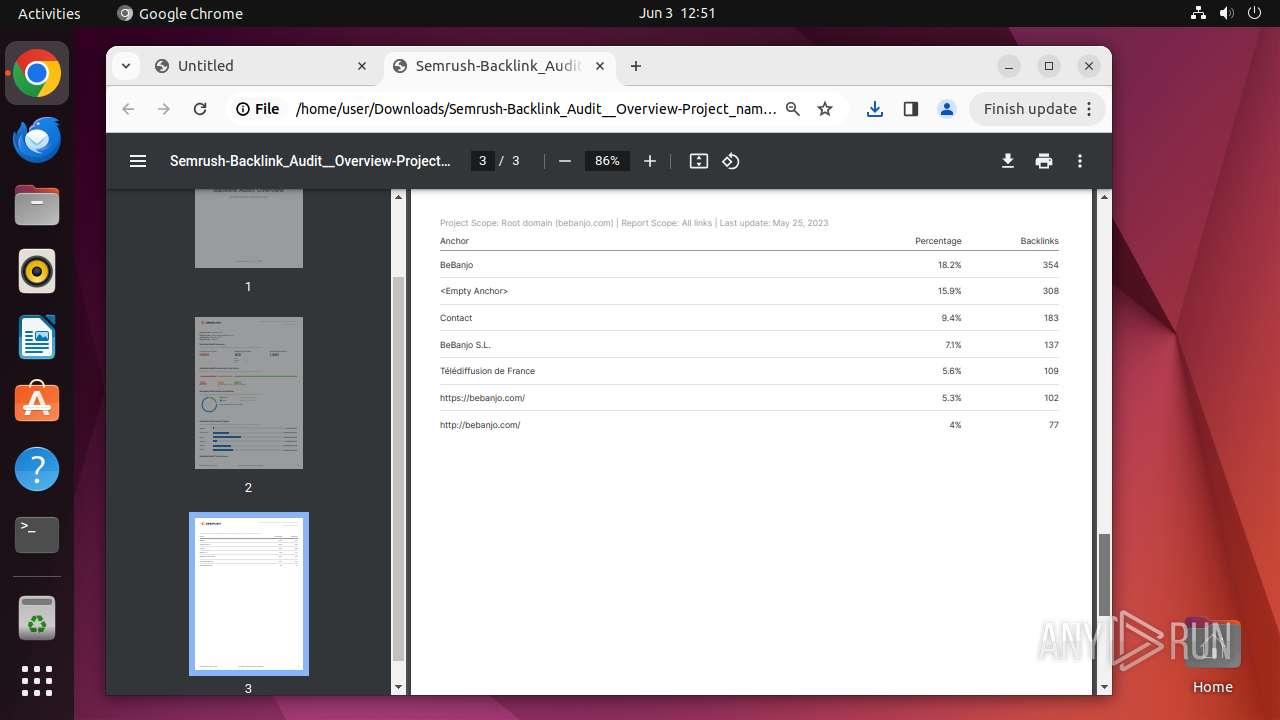Open the tab search dropdown arrow

[126, 66]
